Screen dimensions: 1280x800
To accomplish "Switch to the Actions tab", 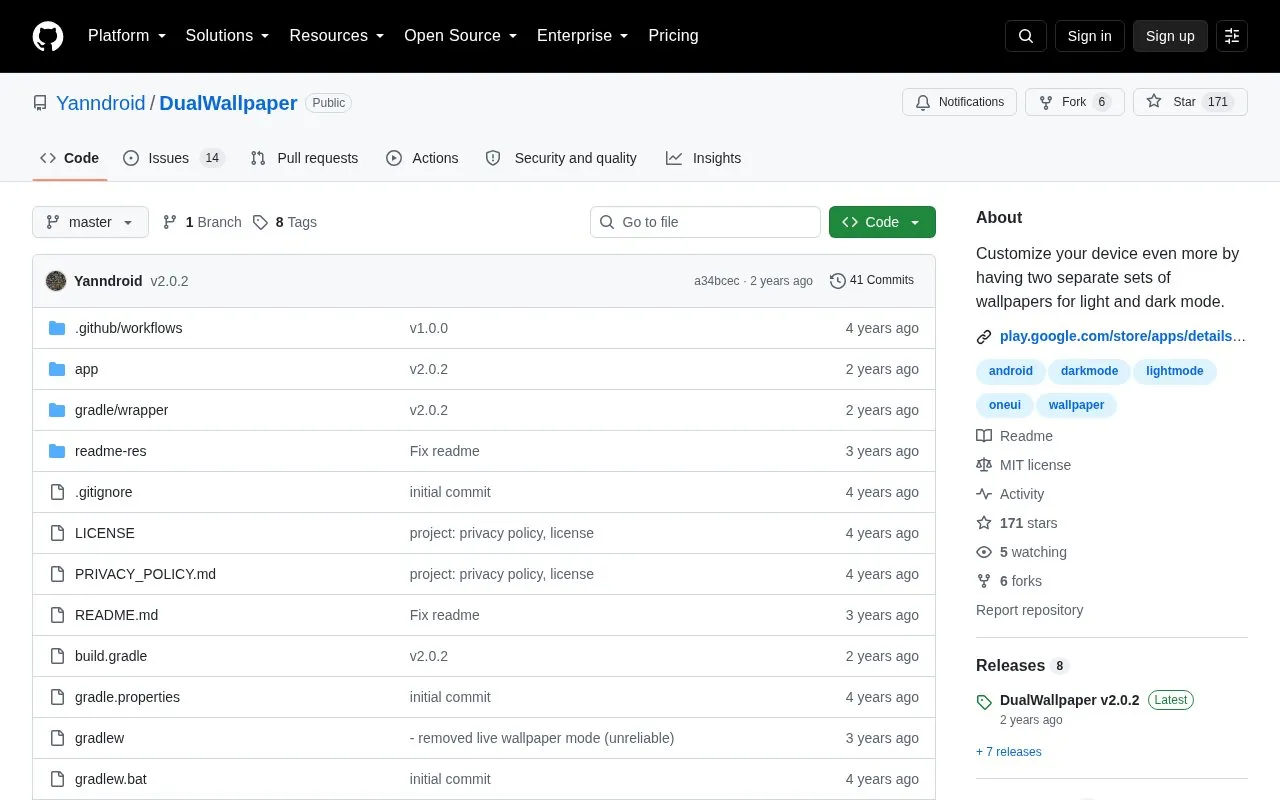I will point(422,158).
